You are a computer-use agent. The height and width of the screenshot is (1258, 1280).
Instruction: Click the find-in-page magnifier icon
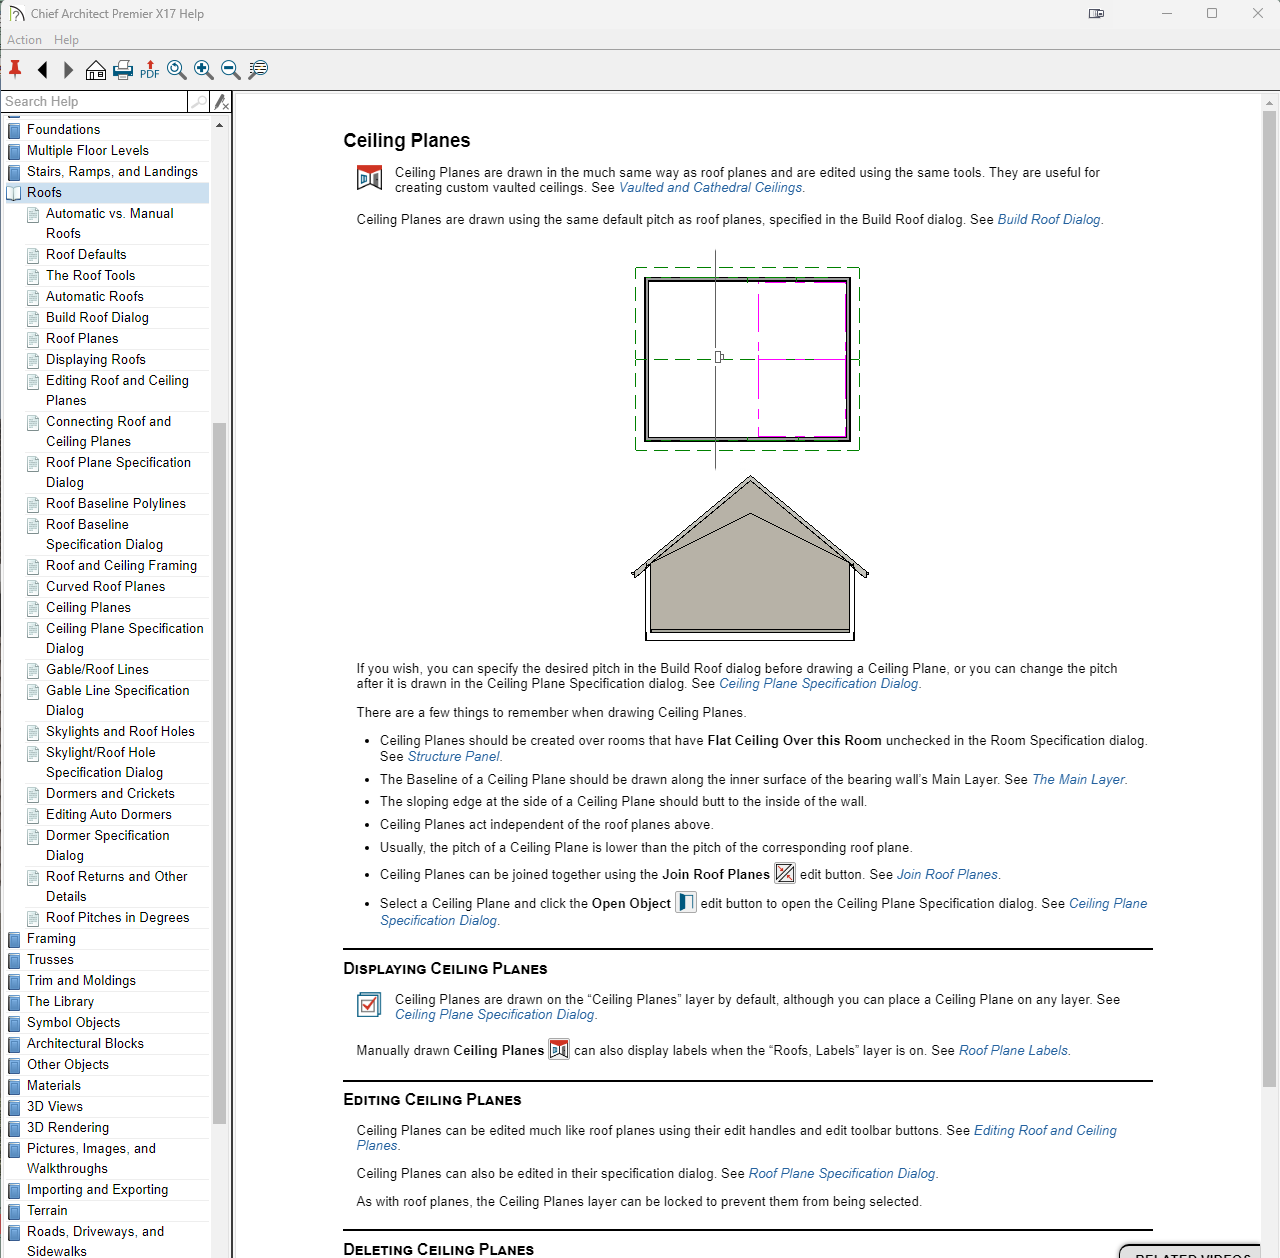click(258, 69)
